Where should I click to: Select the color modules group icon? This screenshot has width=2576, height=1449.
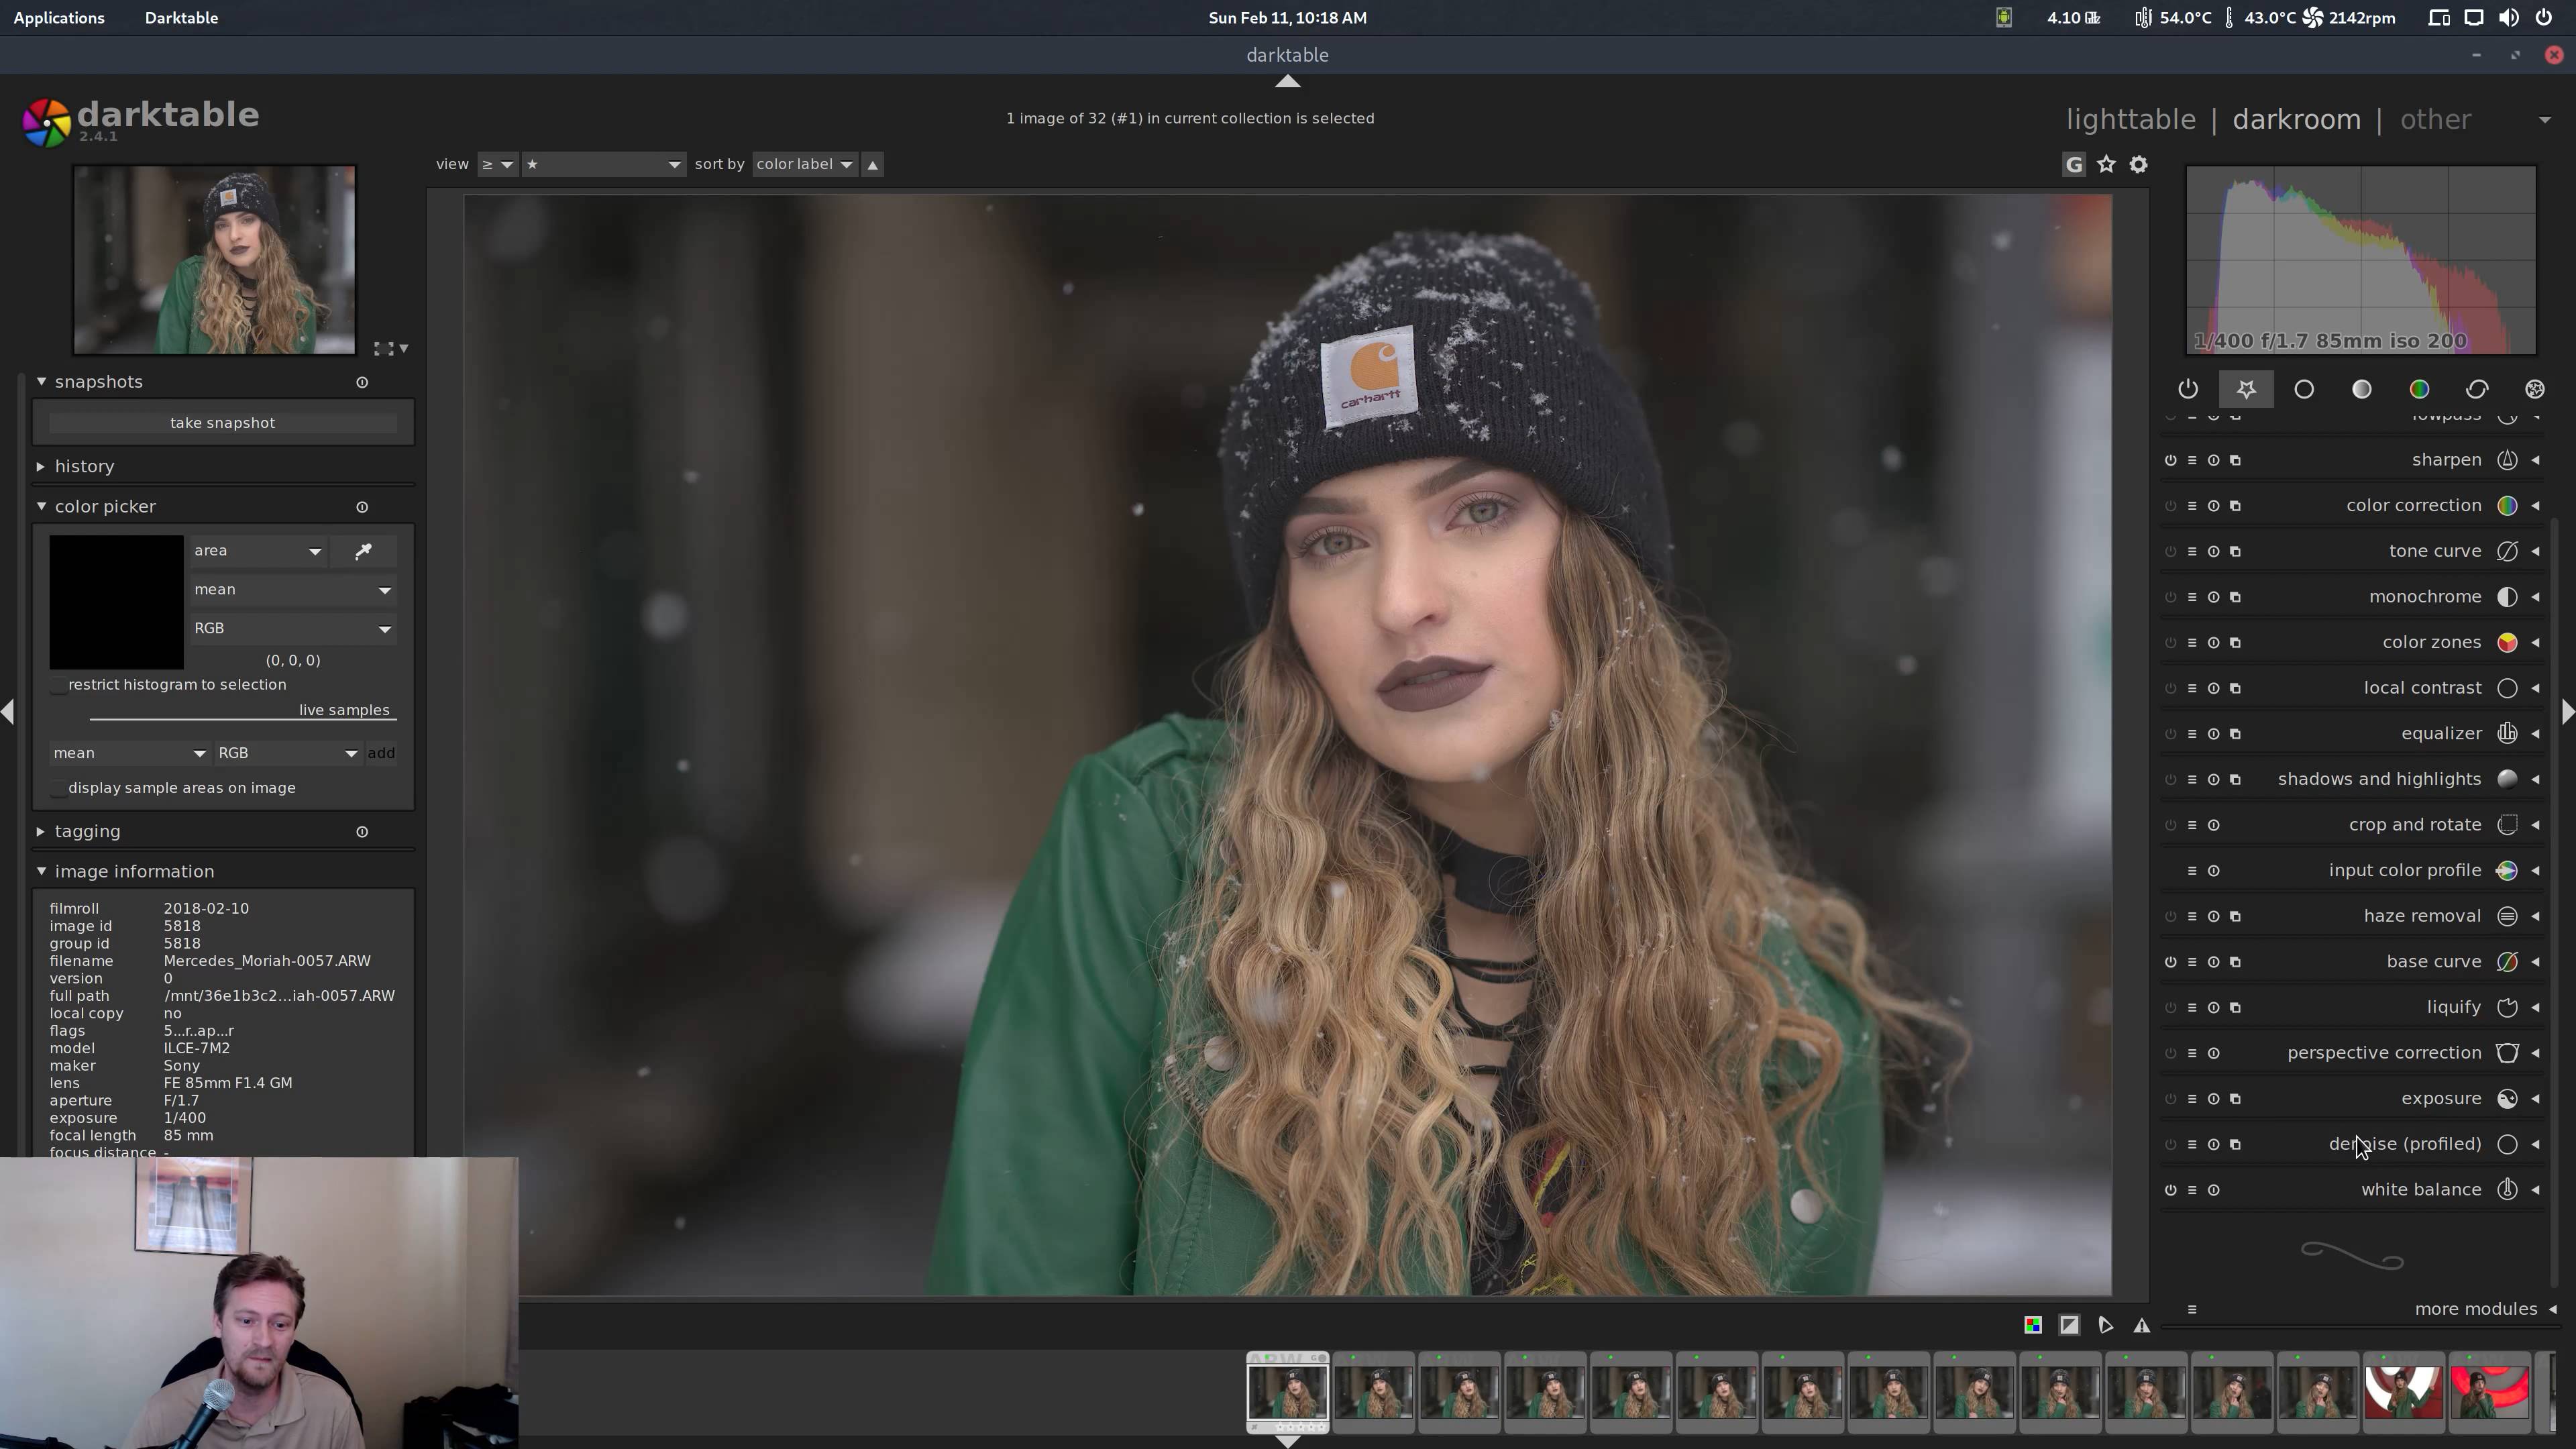tap(2419, 389)
